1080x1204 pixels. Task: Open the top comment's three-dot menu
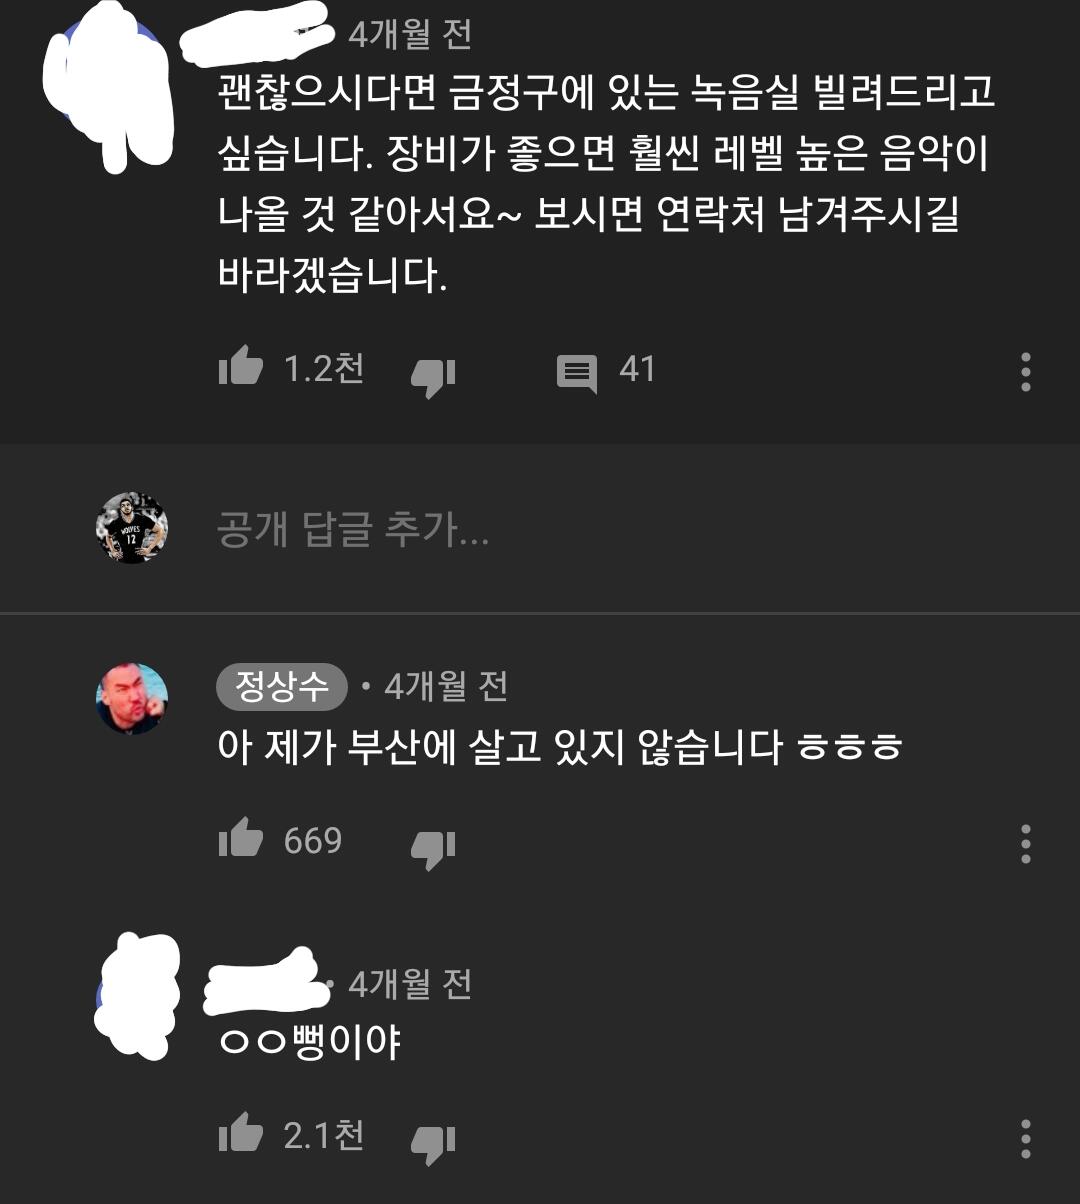coord(1025,372)
